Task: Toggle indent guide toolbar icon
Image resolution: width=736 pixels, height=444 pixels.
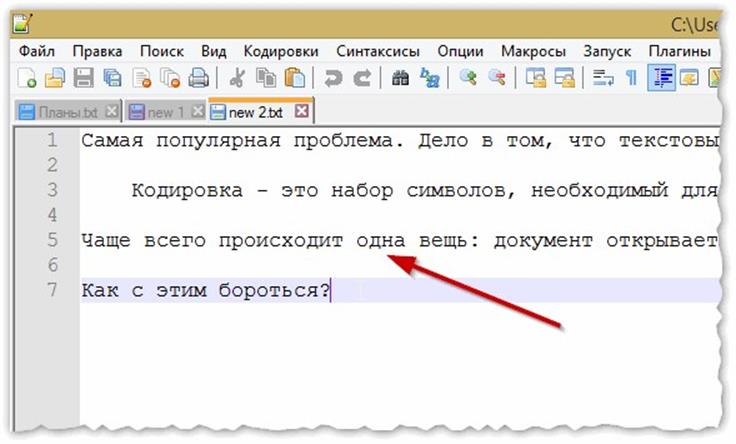Action: point(661,78)
